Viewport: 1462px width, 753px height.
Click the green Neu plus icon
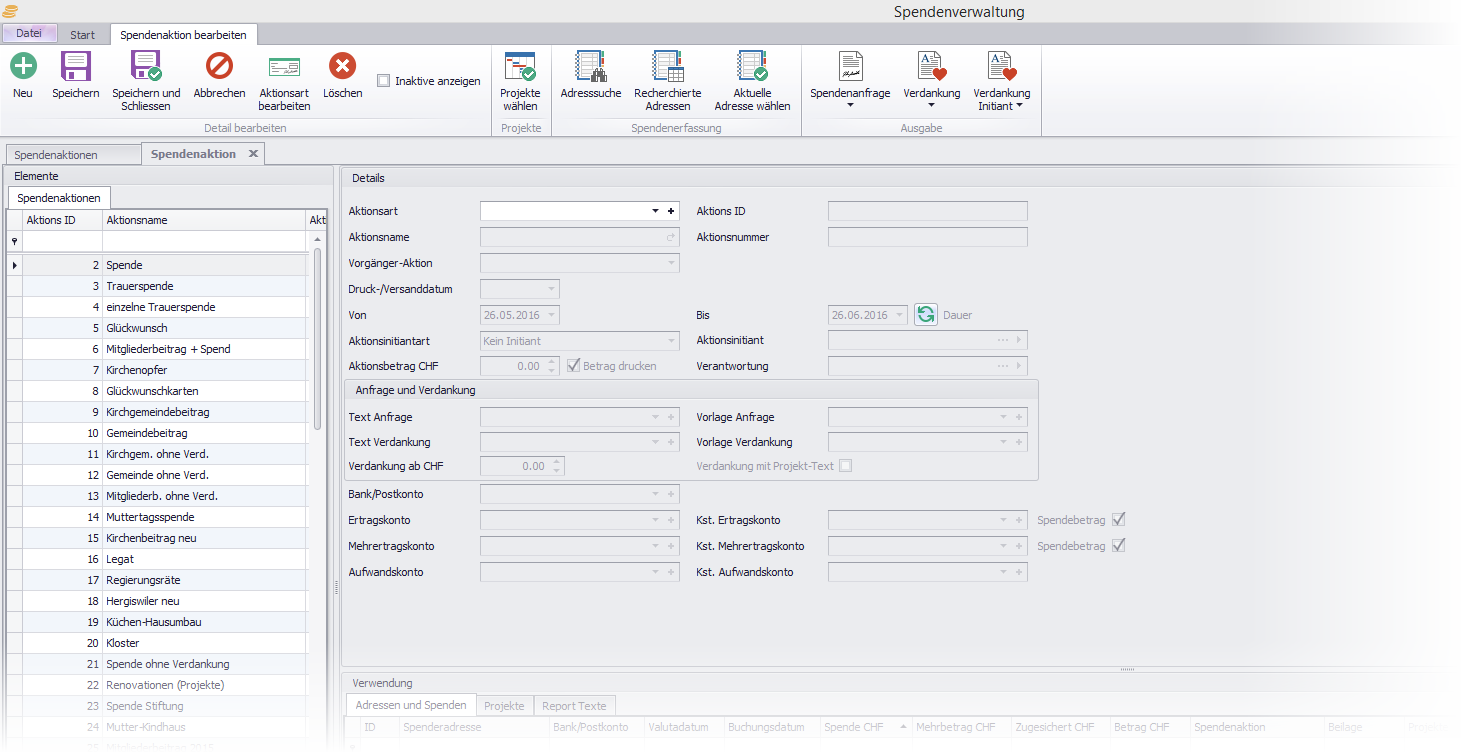coord(23,67)
